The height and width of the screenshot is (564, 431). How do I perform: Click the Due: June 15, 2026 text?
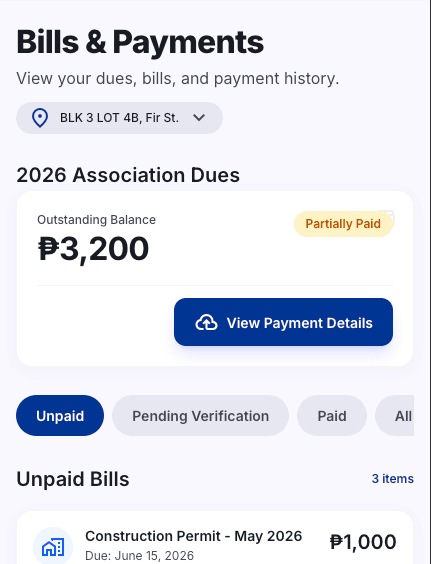point(140,556)
